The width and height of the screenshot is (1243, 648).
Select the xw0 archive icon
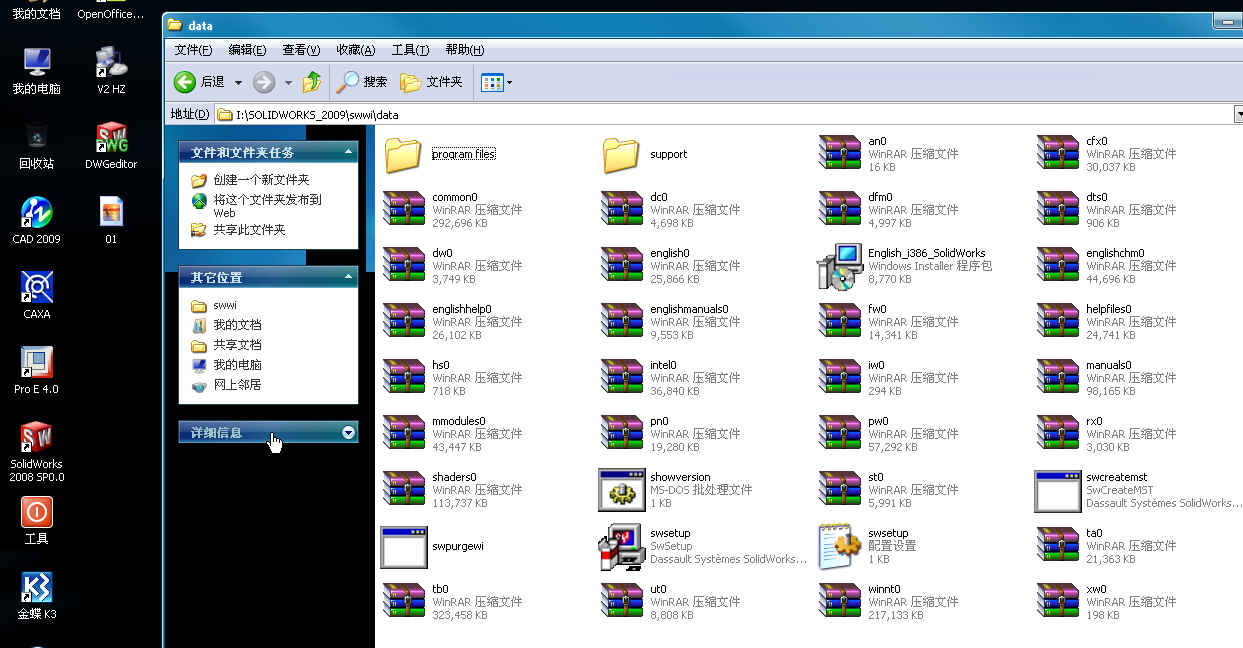click(1058, 602)
